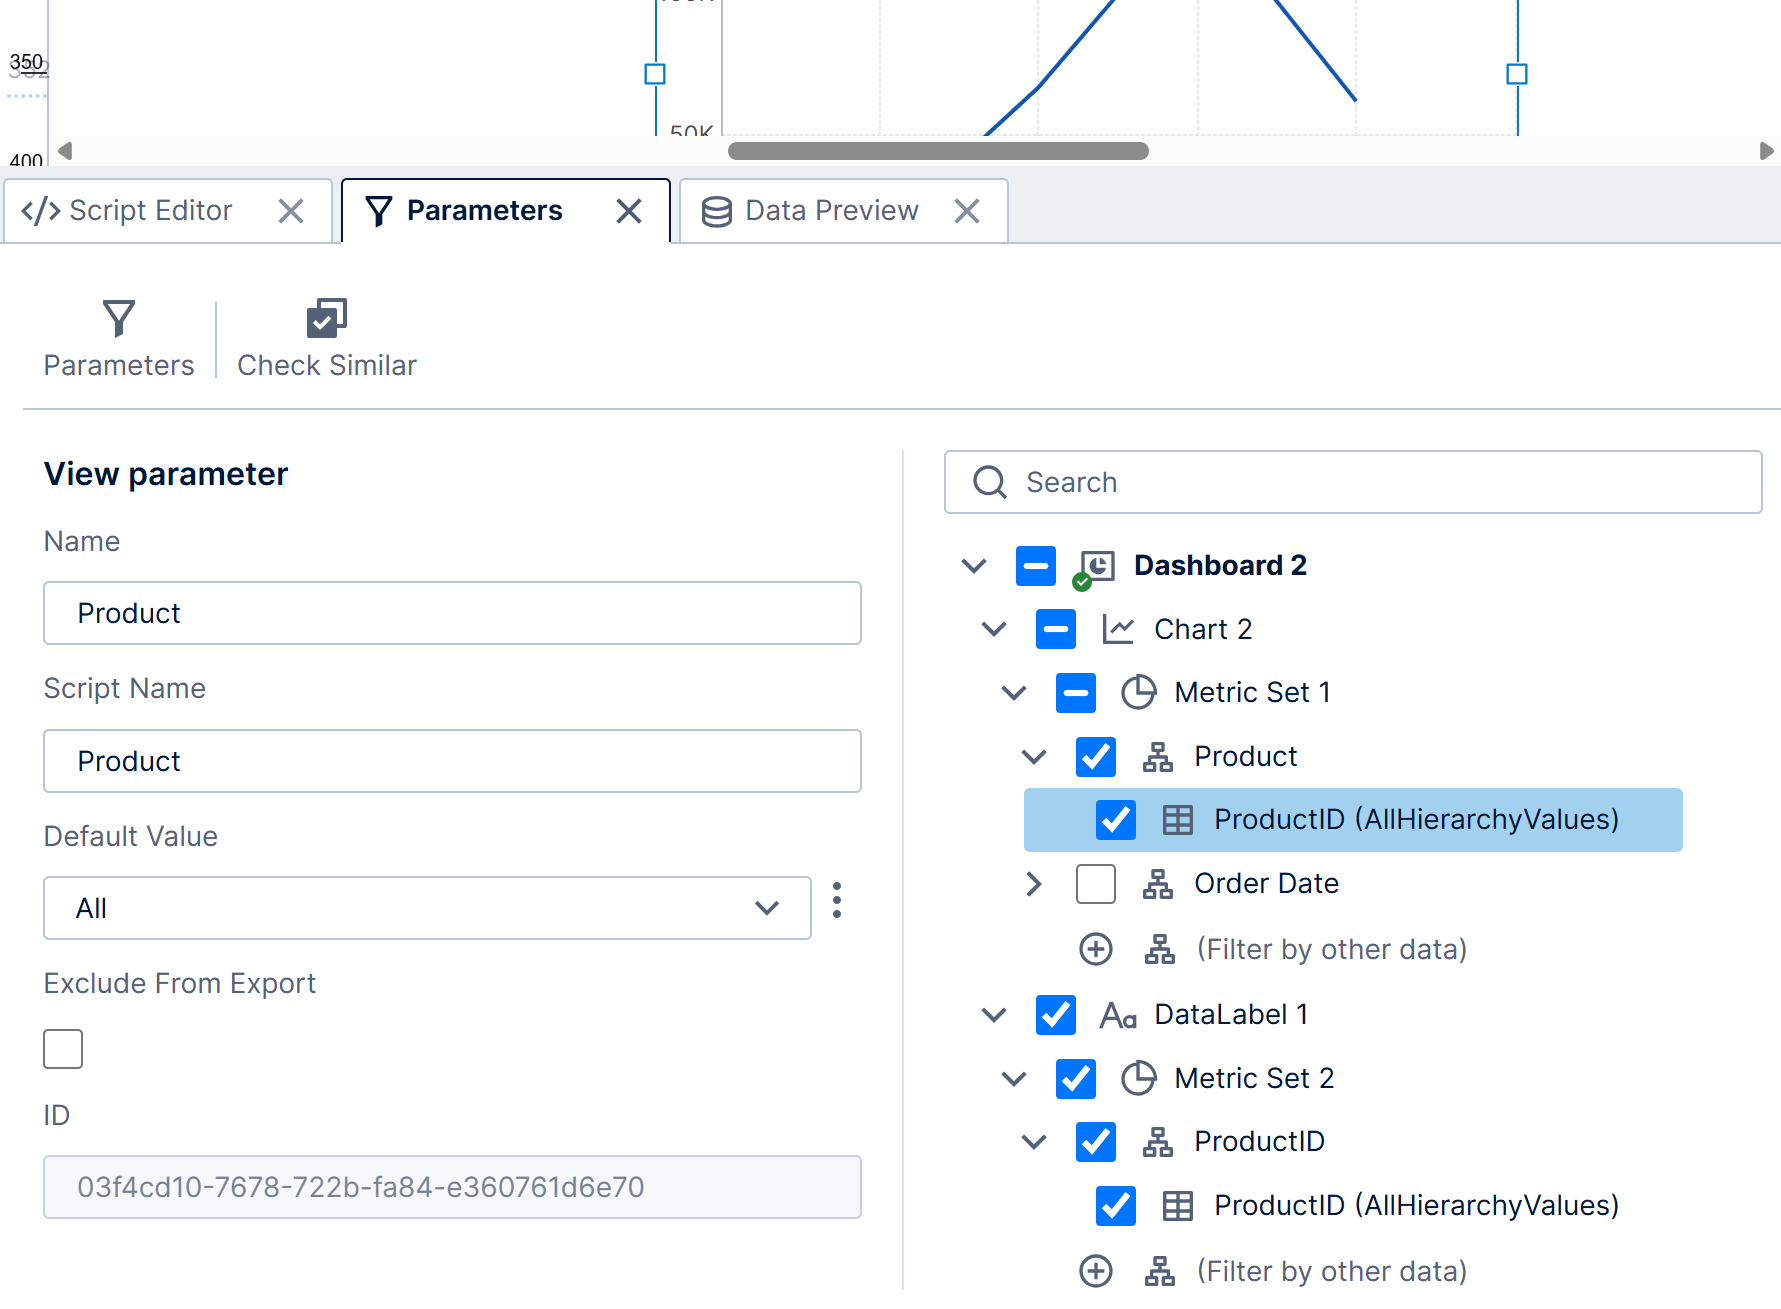Click the search magnifier icon

pos(990,482)
